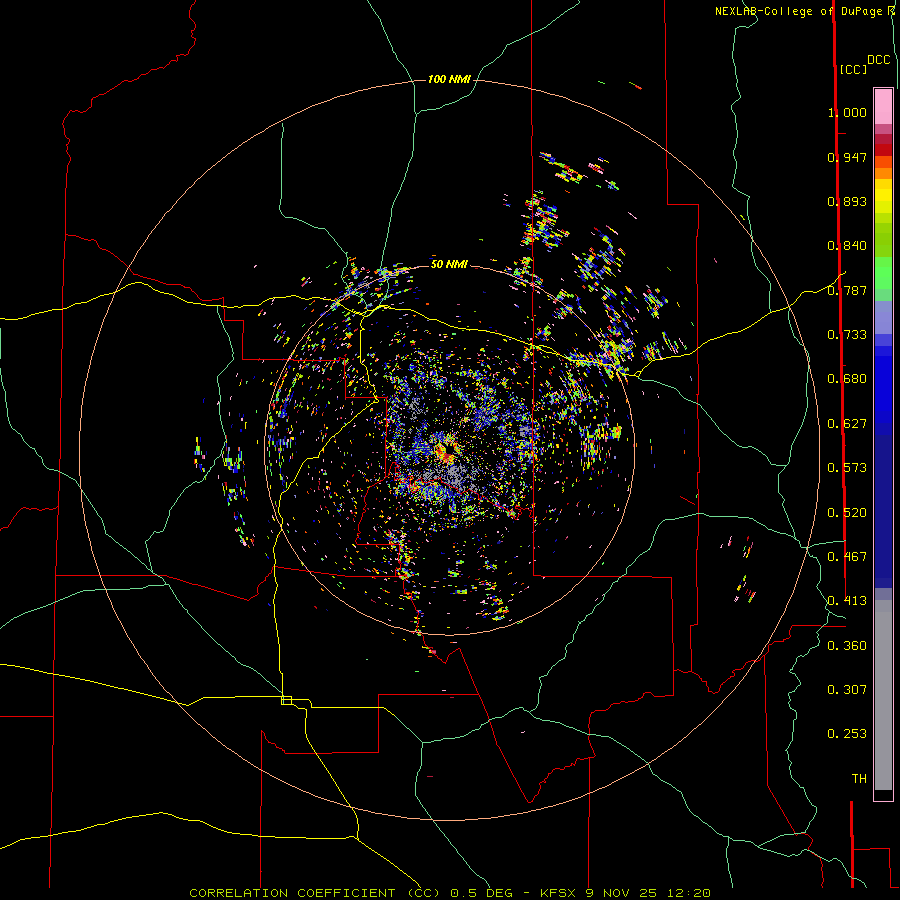Click the small yellow square marker at the highway junction
The height and width of the screenshot is (900, 900).
tap(286, 700)
